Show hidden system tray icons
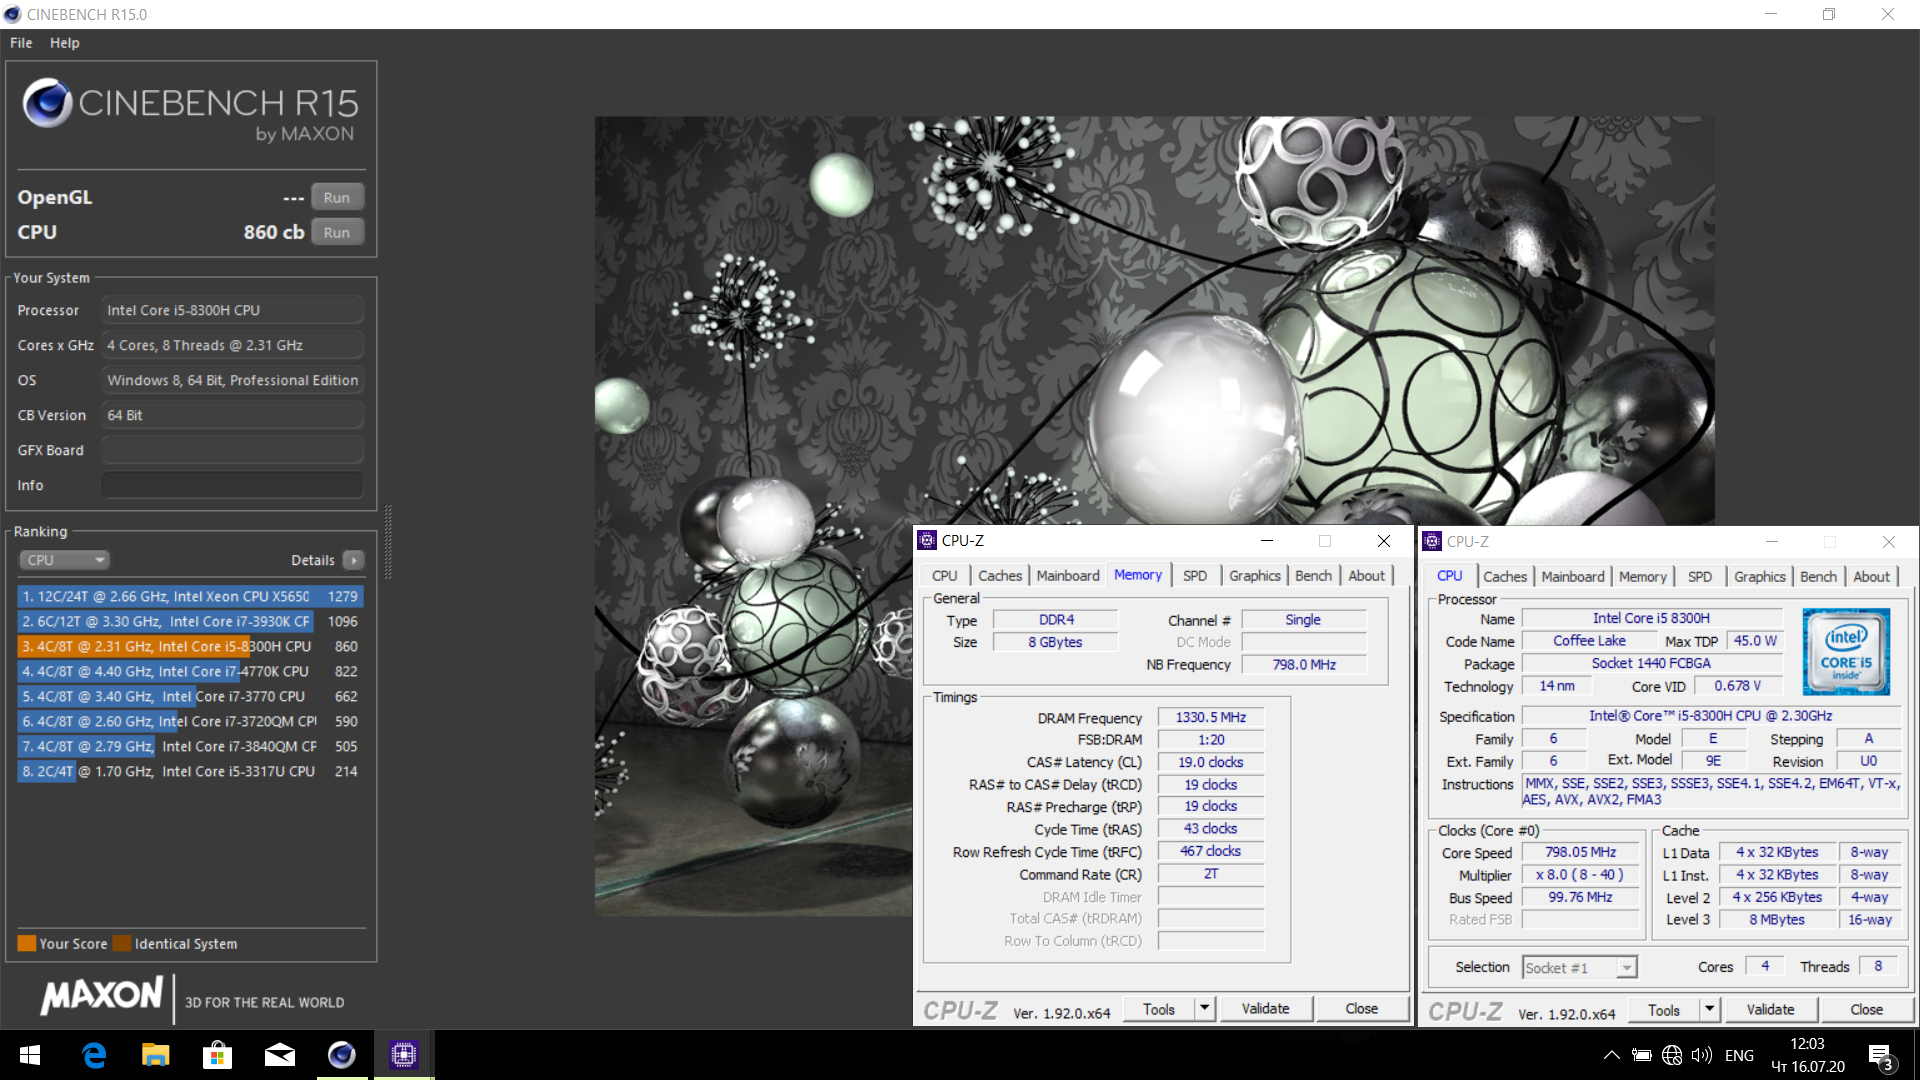The height and width of the screenshot is (1080, 1920). click(1611, 1055)
